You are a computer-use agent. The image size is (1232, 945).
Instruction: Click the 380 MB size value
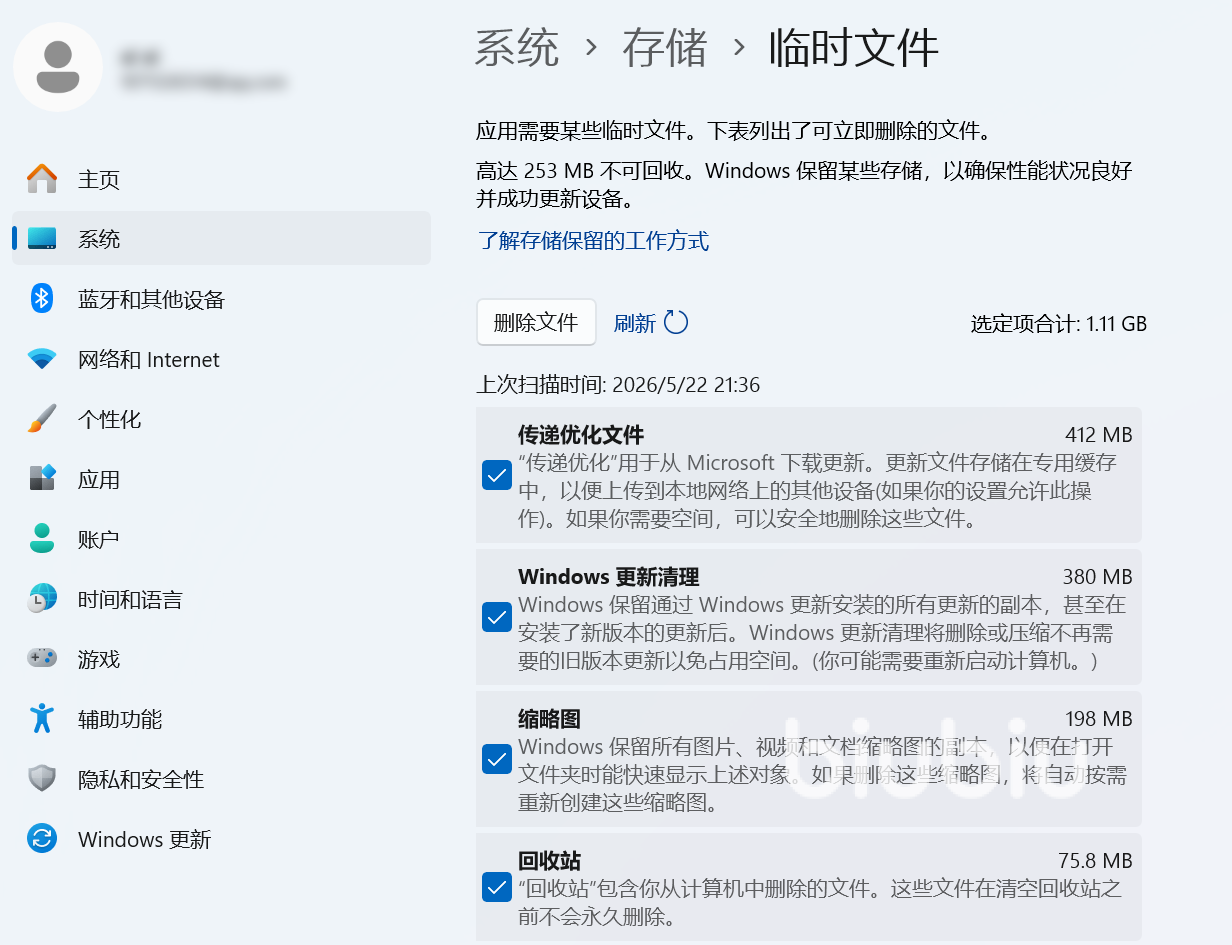1097,577
